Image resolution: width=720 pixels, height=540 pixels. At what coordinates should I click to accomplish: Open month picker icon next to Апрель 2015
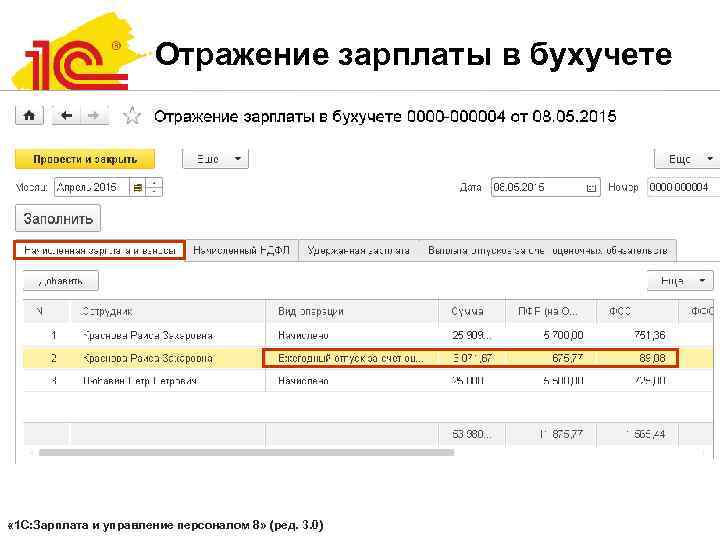tap(137, 187)
